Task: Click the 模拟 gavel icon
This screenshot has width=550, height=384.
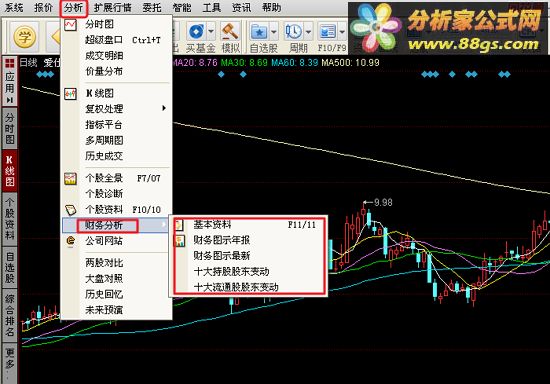Action: [x=230, y=32]
